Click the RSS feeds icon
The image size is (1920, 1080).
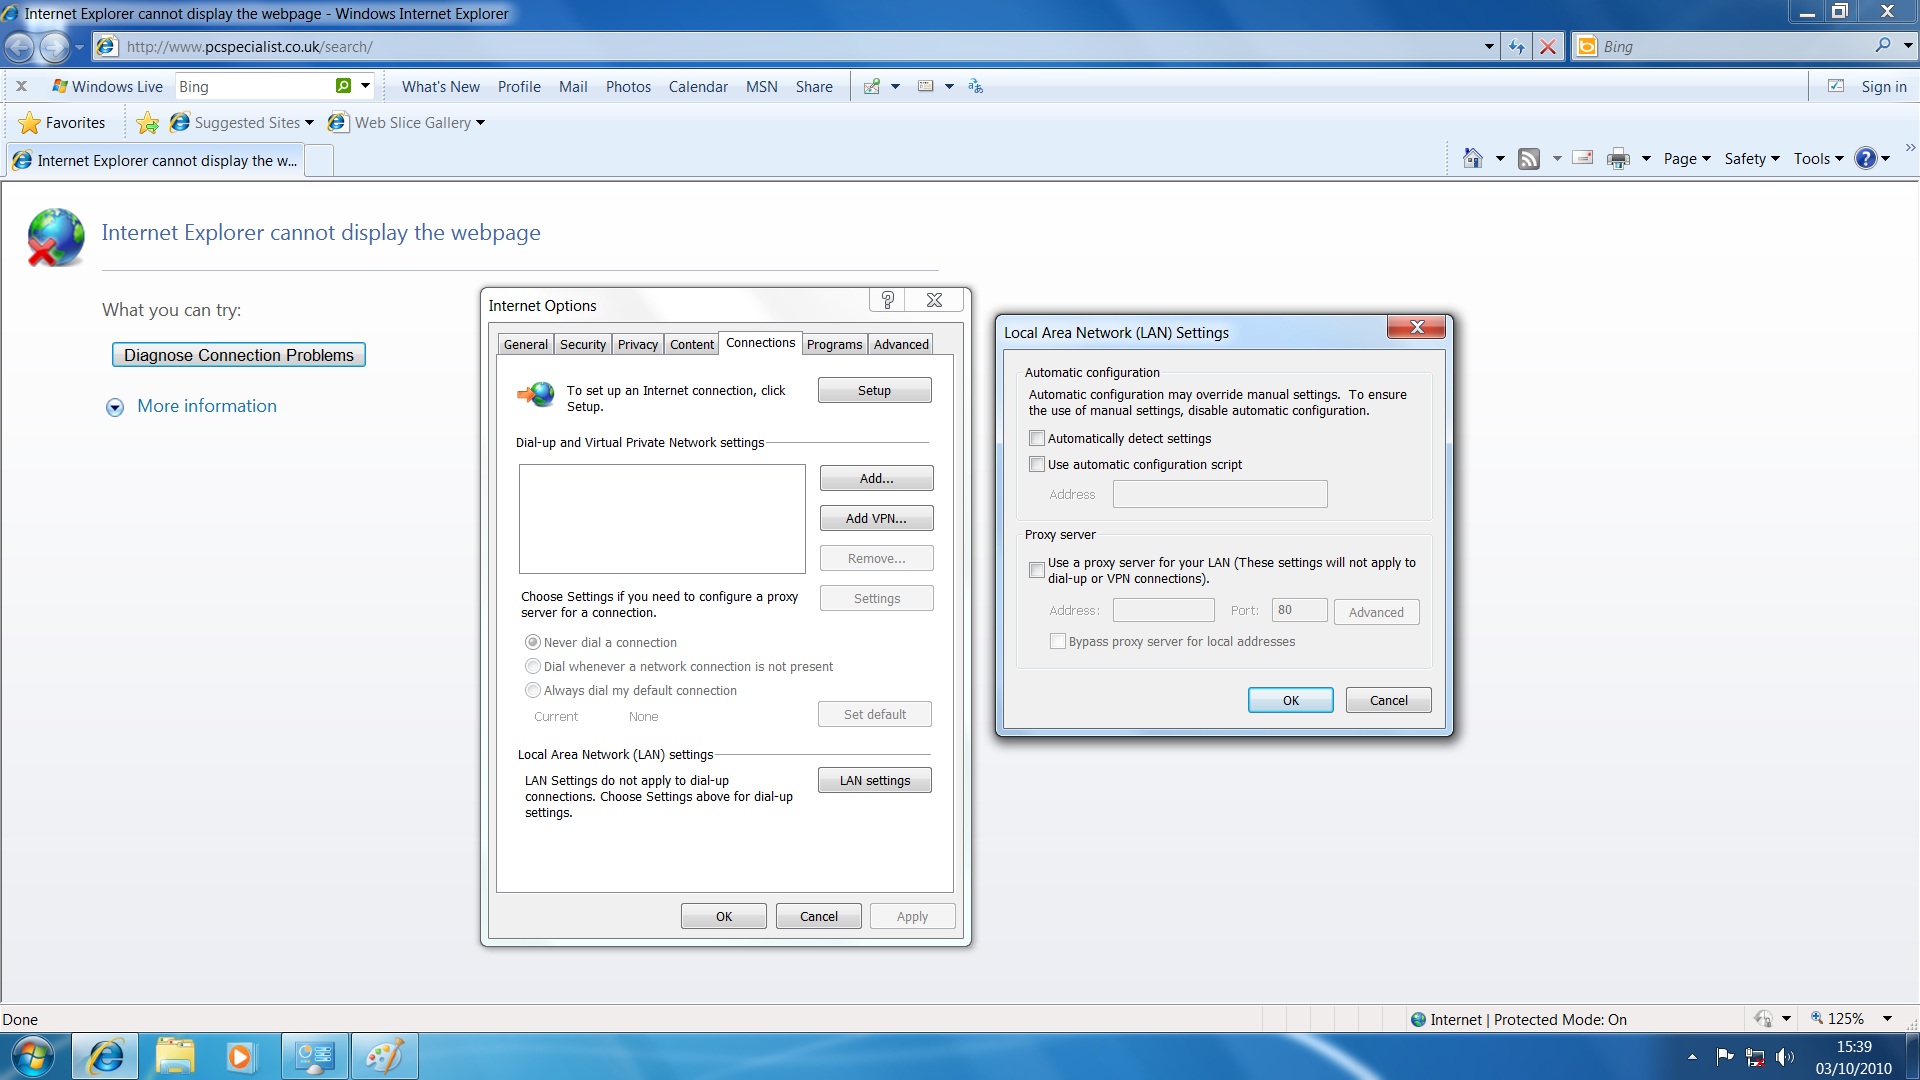pos(1528,158)
